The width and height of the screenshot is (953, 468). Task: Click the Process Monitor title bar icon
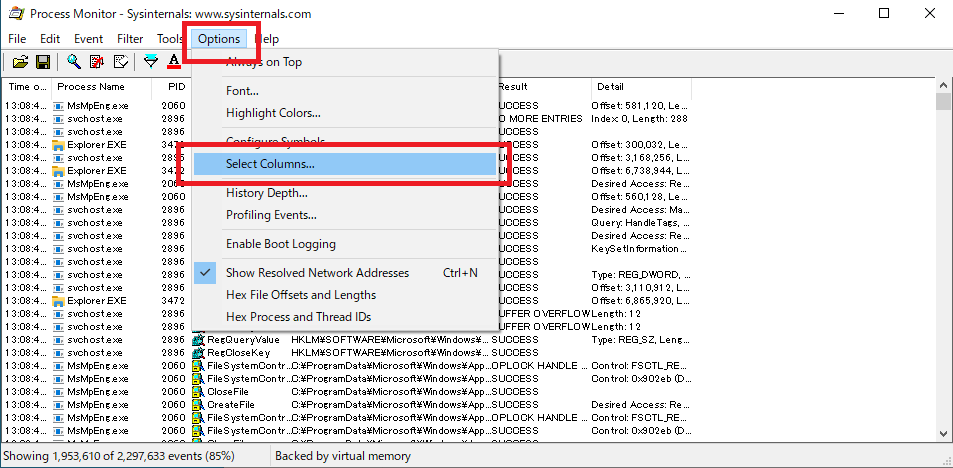click(x=16, y=13)
